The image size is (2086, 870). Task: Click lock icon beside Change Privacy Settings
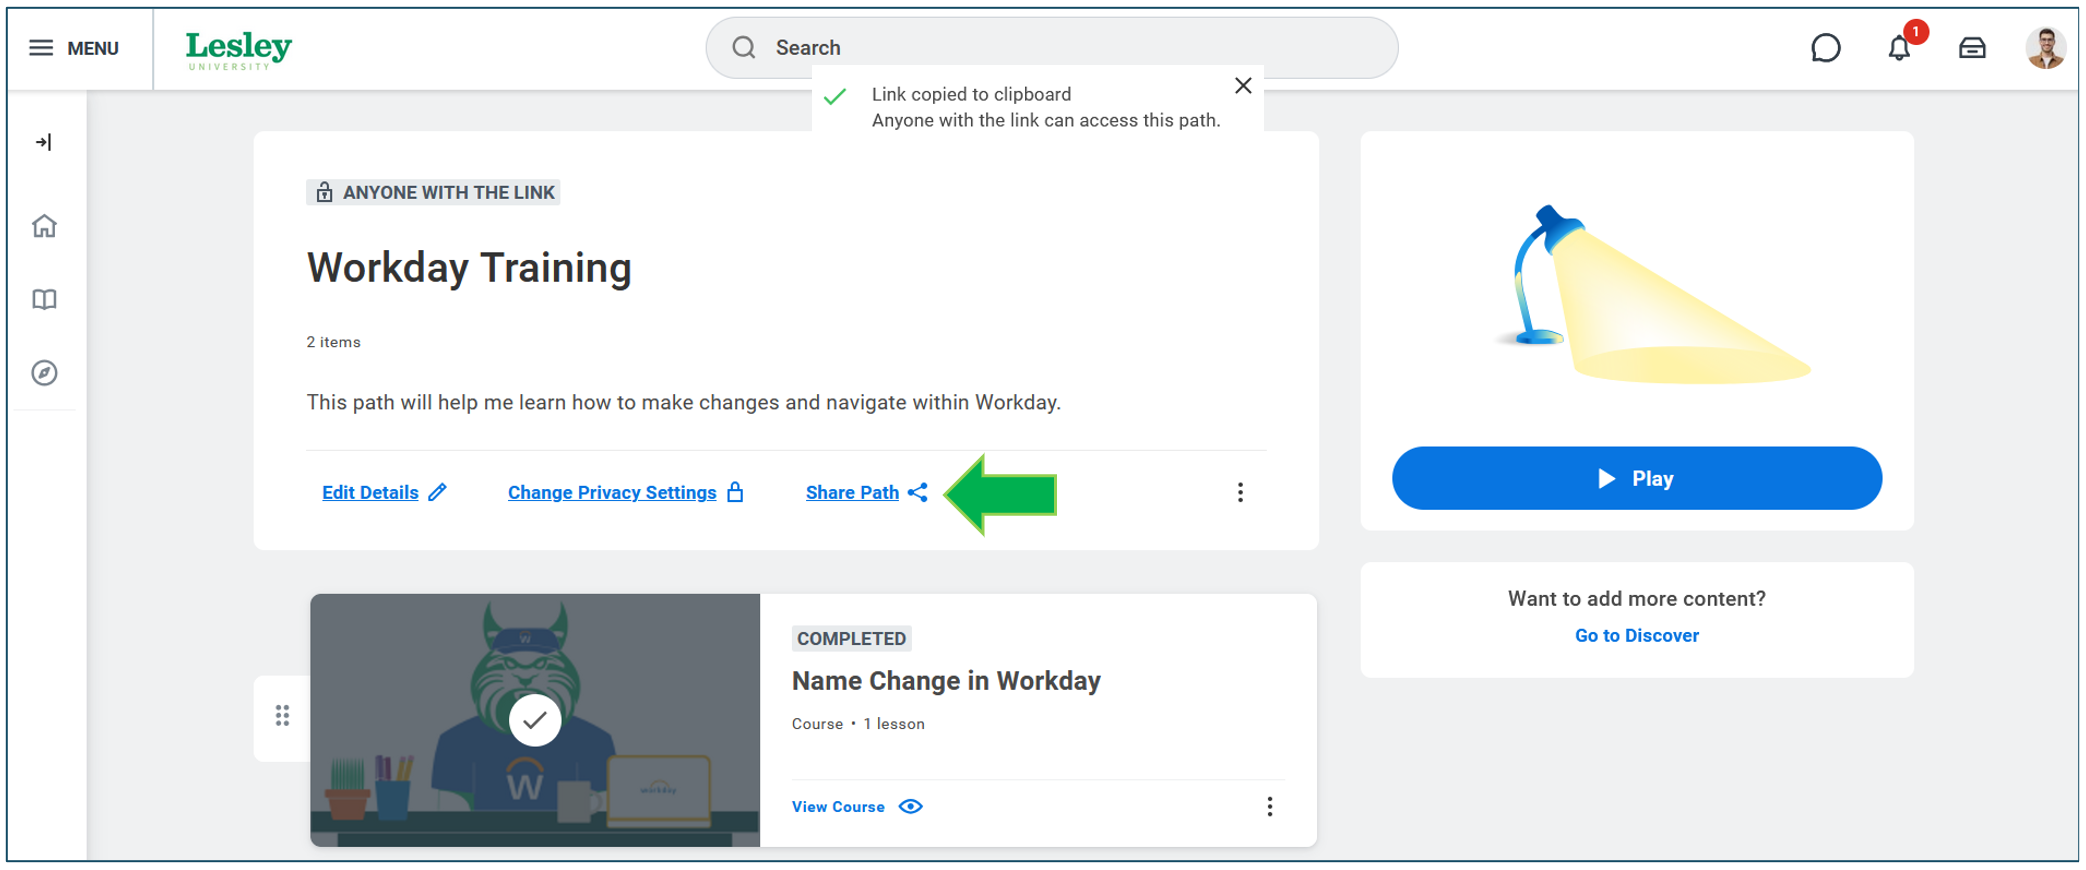735,492
